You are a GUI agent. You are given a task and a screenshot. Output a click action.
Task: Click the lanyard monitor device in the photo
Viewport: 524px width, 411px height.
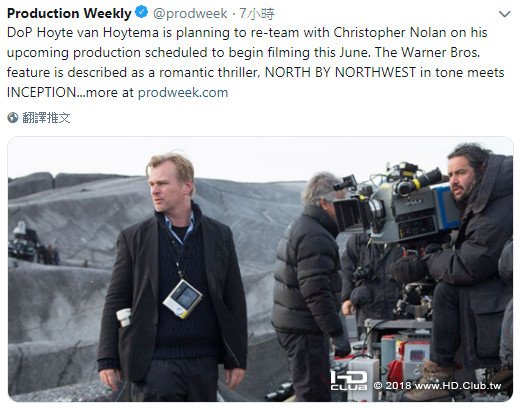(x=182, y=298)
